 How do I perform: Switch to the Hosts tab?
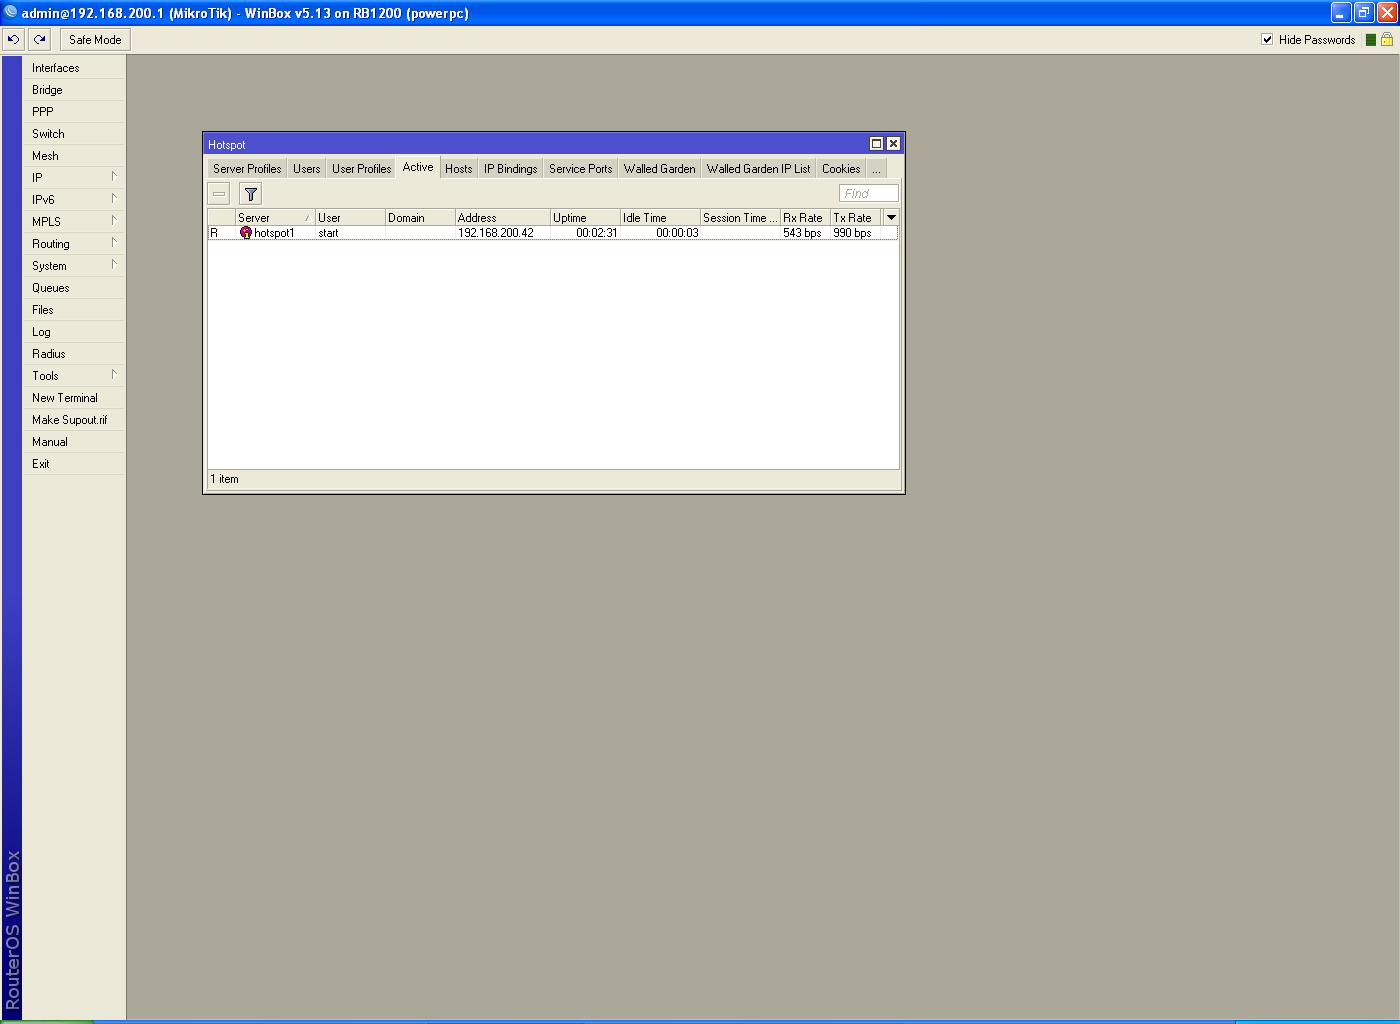[459, 169]
